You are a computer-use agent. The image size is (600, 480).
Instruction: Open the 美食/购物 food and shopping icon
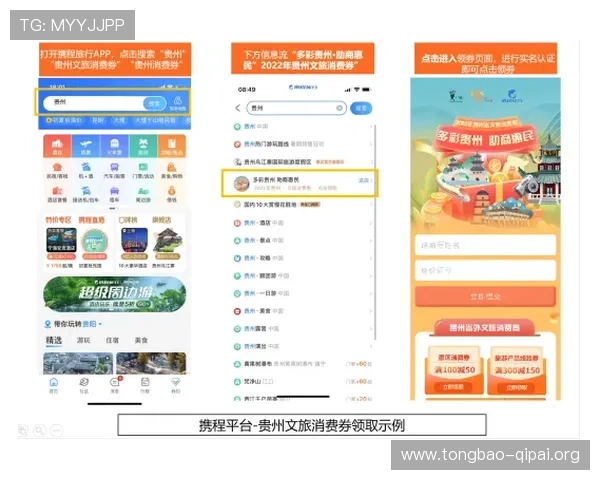[x=172, y=170]
